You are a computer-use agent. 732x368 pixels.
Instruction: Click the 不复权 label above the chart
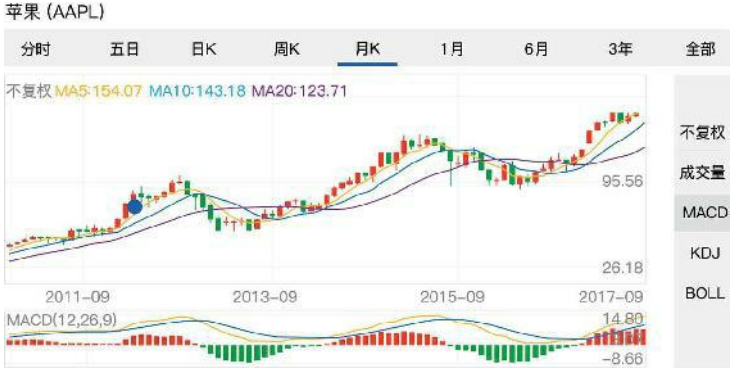pos(28,91)
